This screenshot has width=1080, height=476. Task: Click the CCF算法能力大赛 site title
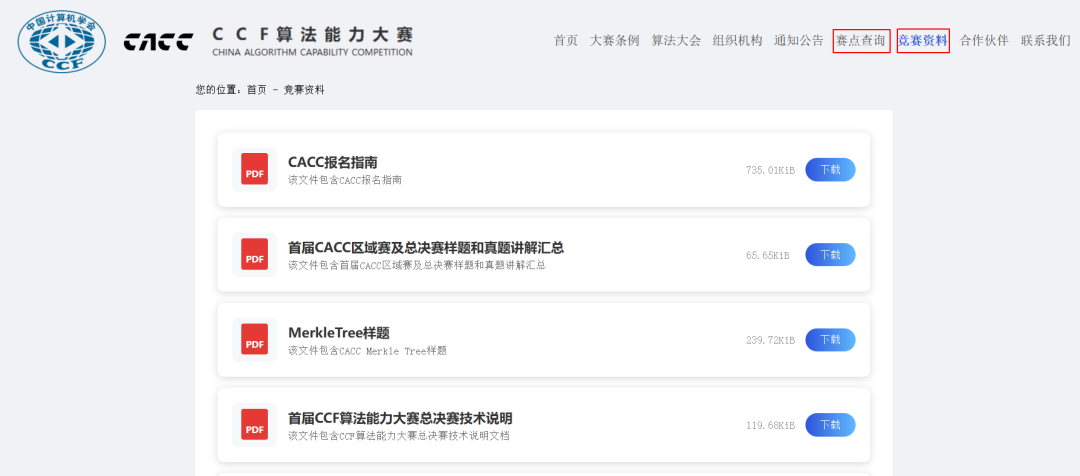tap(312, 34)
